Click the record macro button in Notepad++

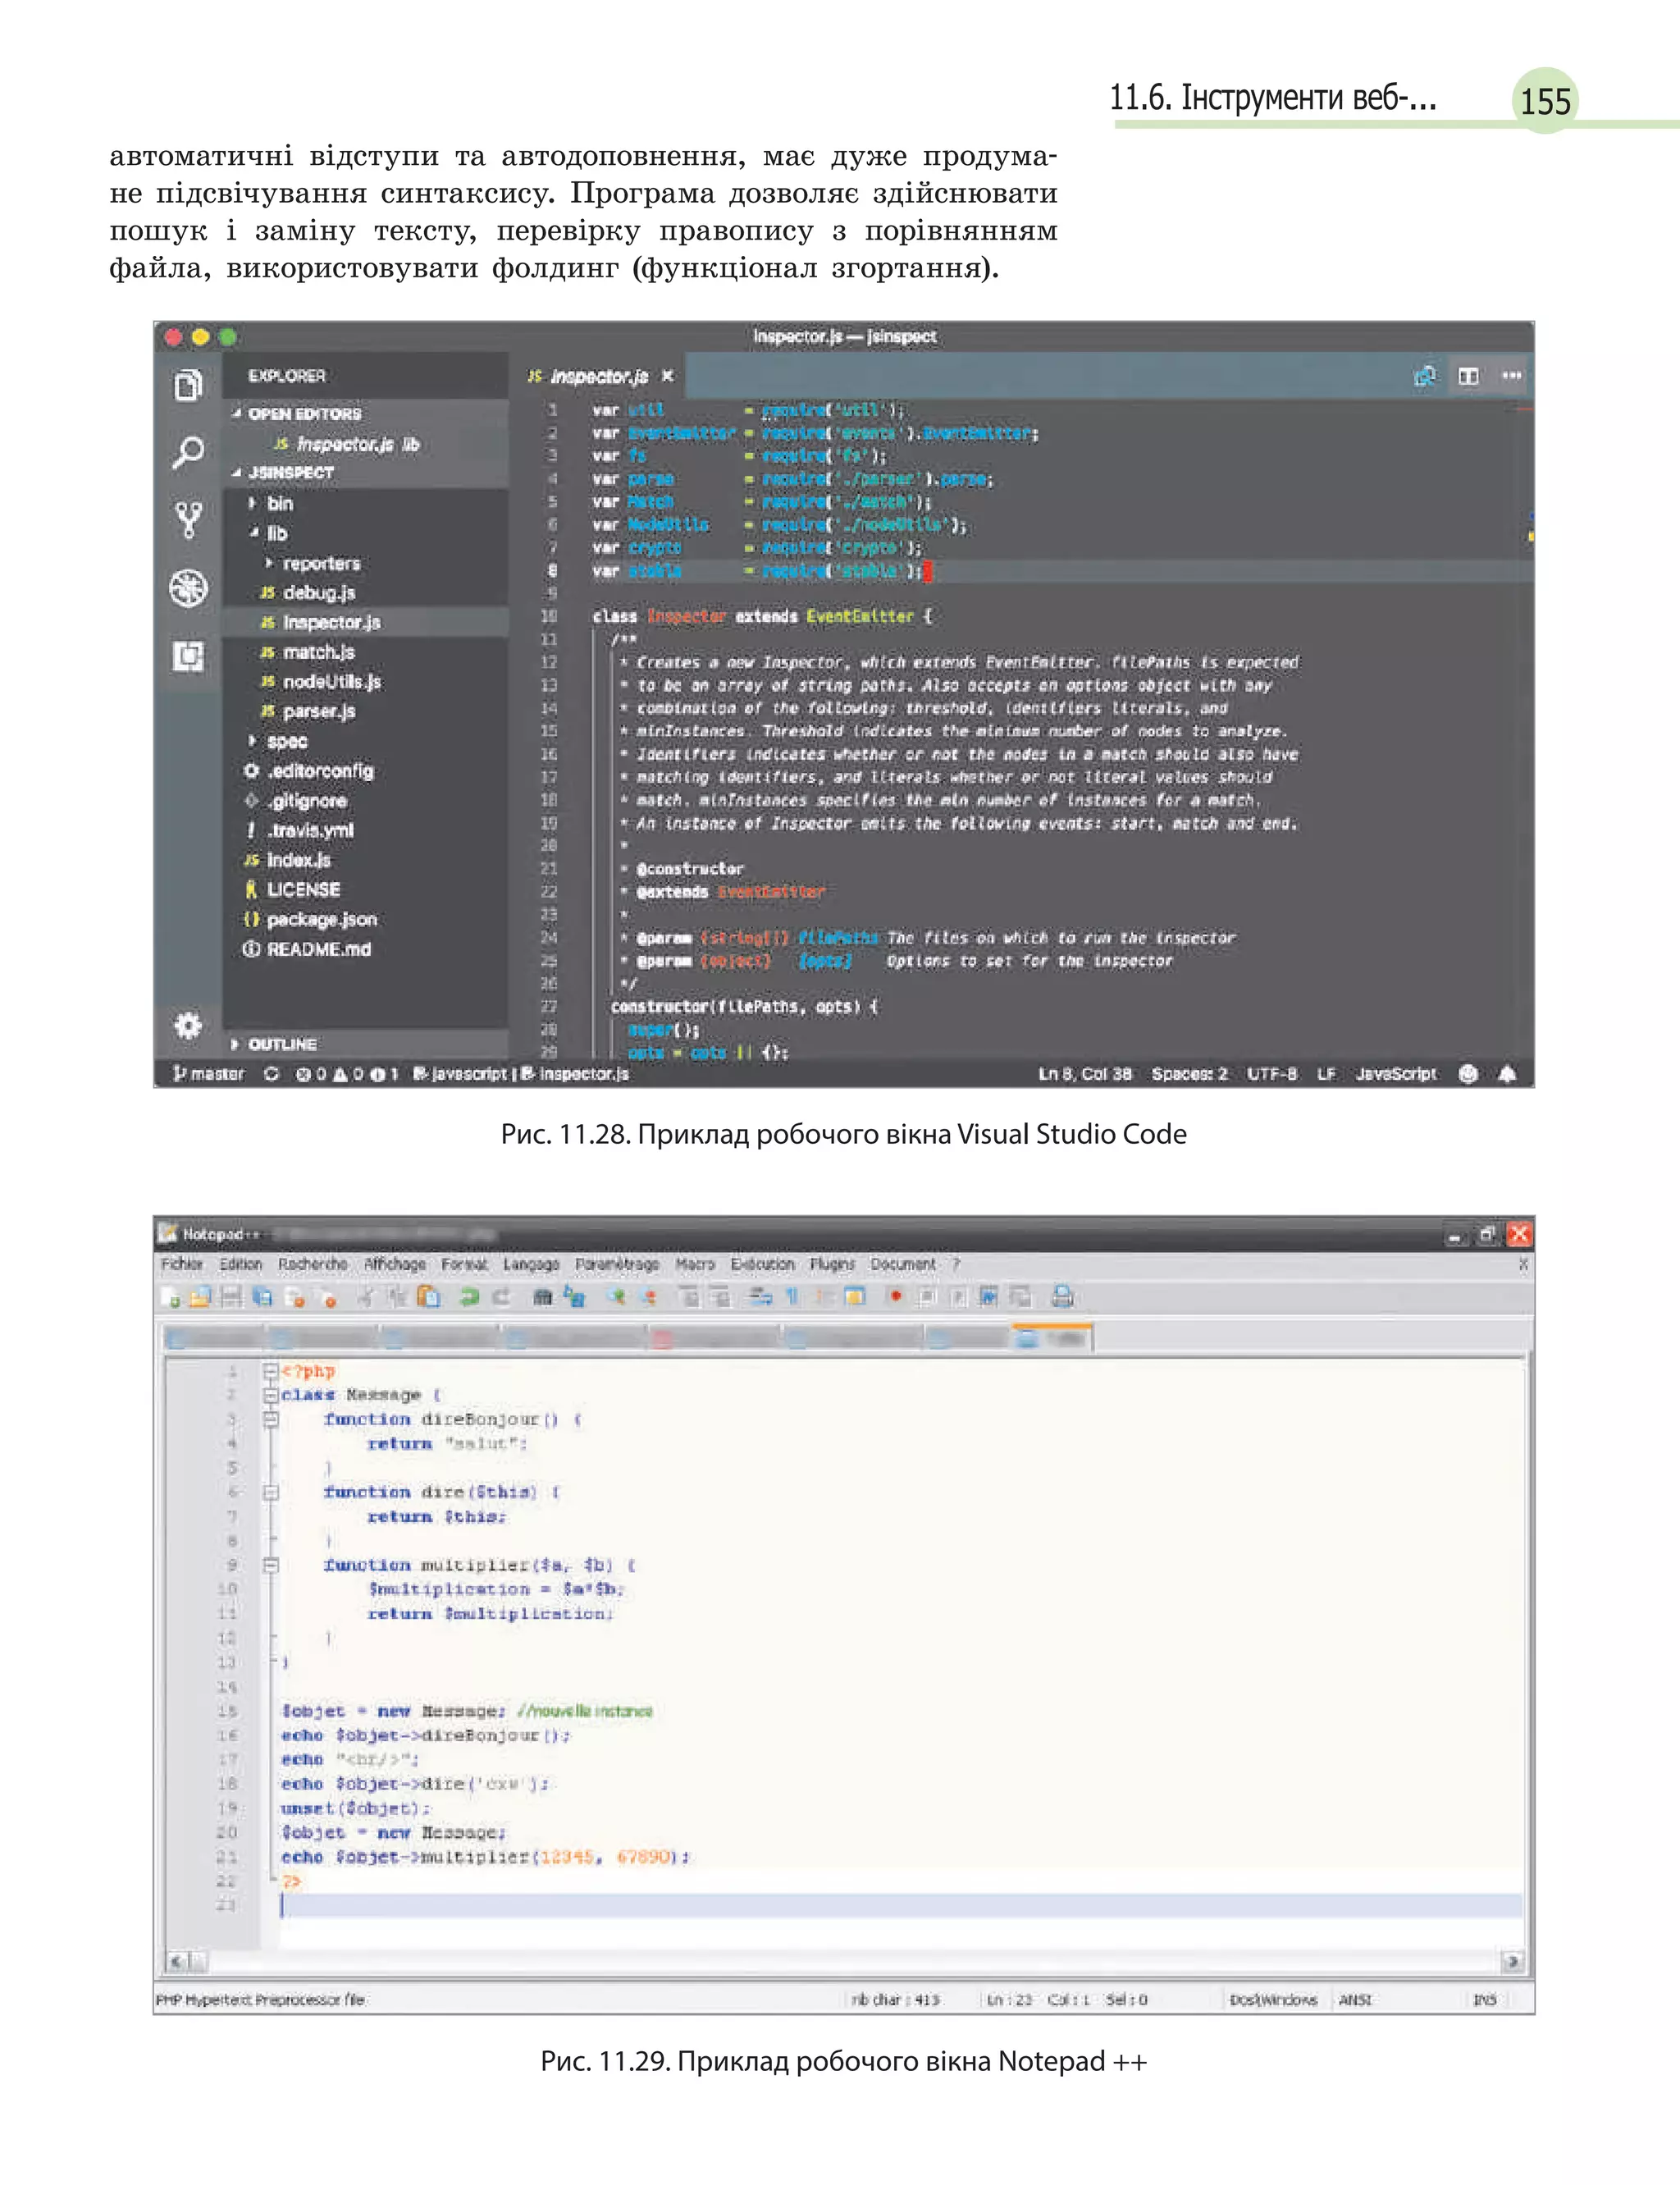coord(895,1297)
